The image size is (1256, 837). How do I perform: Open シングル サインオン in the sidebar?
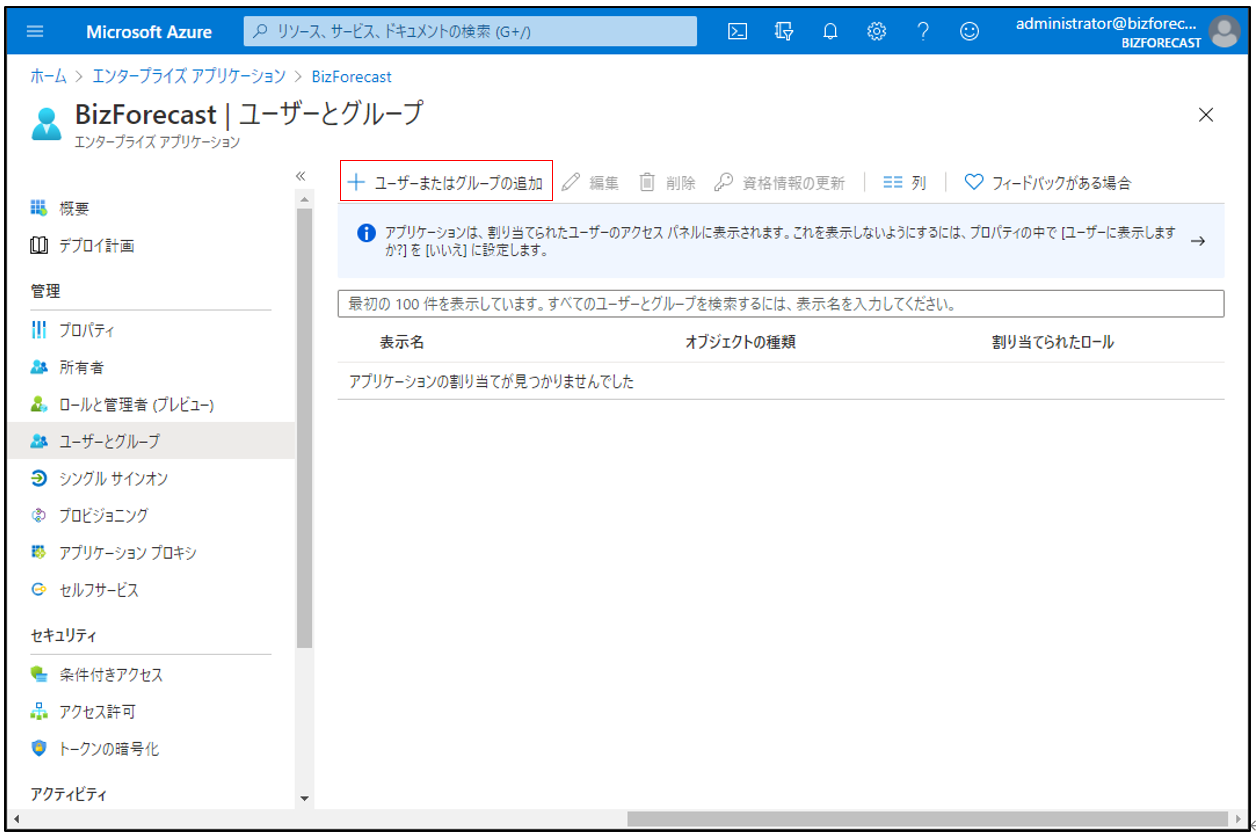pyautogui.click(x=113, y=479)
